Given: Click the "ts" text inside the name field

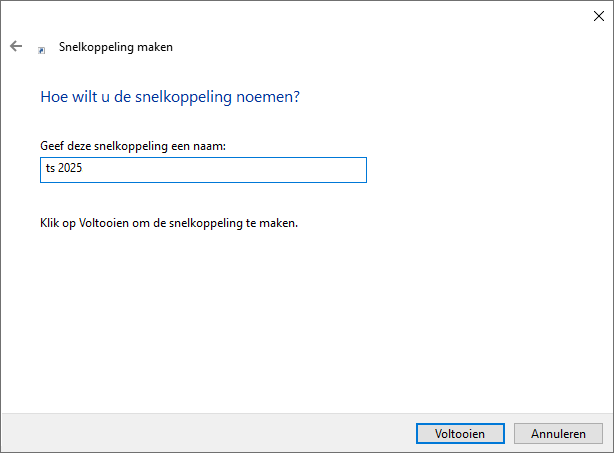Looking at the screenshot, I should (x=51, y=170).
